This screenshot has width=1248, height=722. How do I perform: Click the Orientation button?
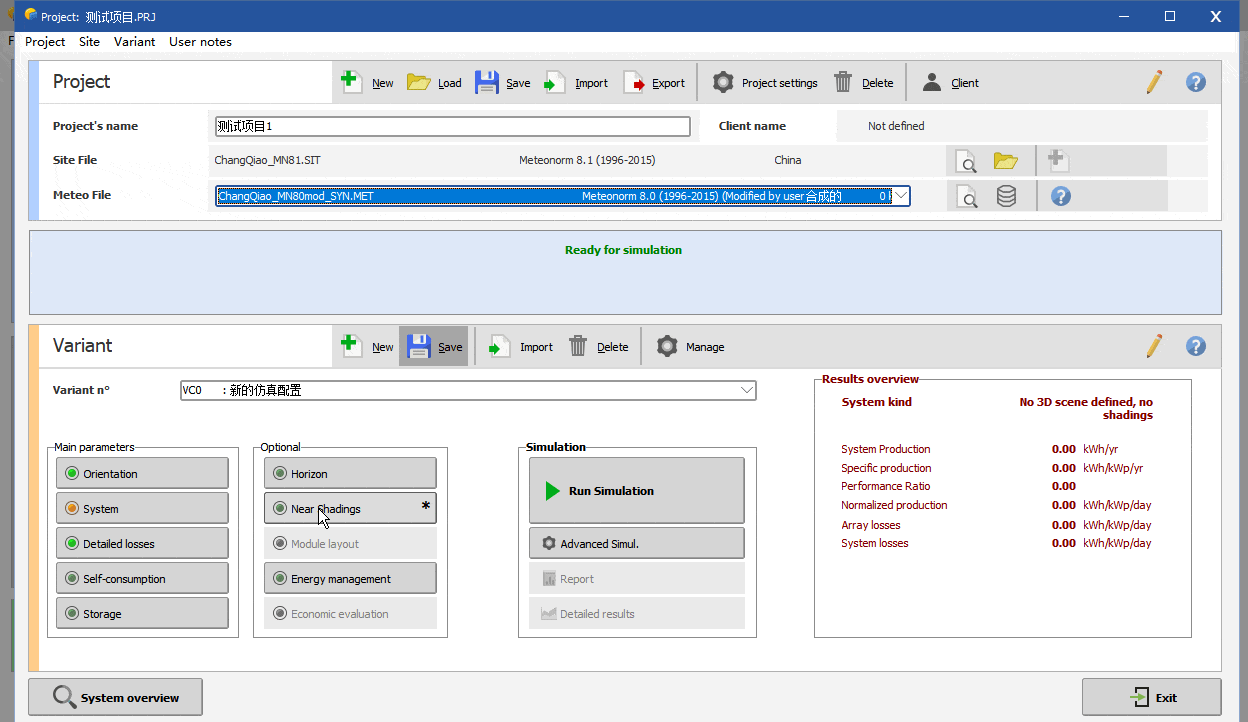point(142,473)
